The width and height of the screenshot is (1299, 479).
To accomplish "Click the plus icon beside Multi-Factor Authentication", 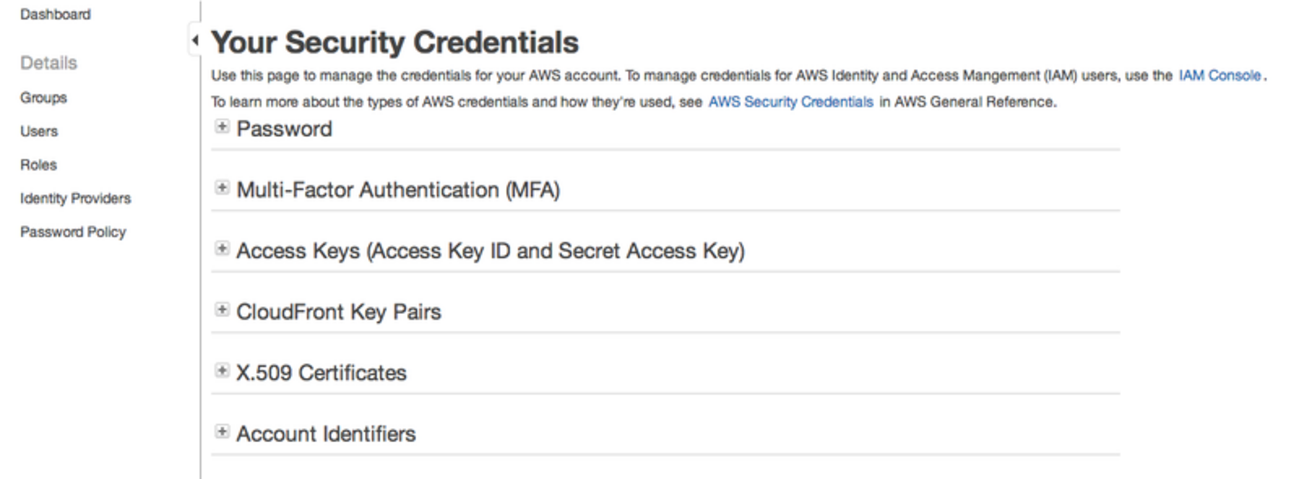I will coord(222,188).
